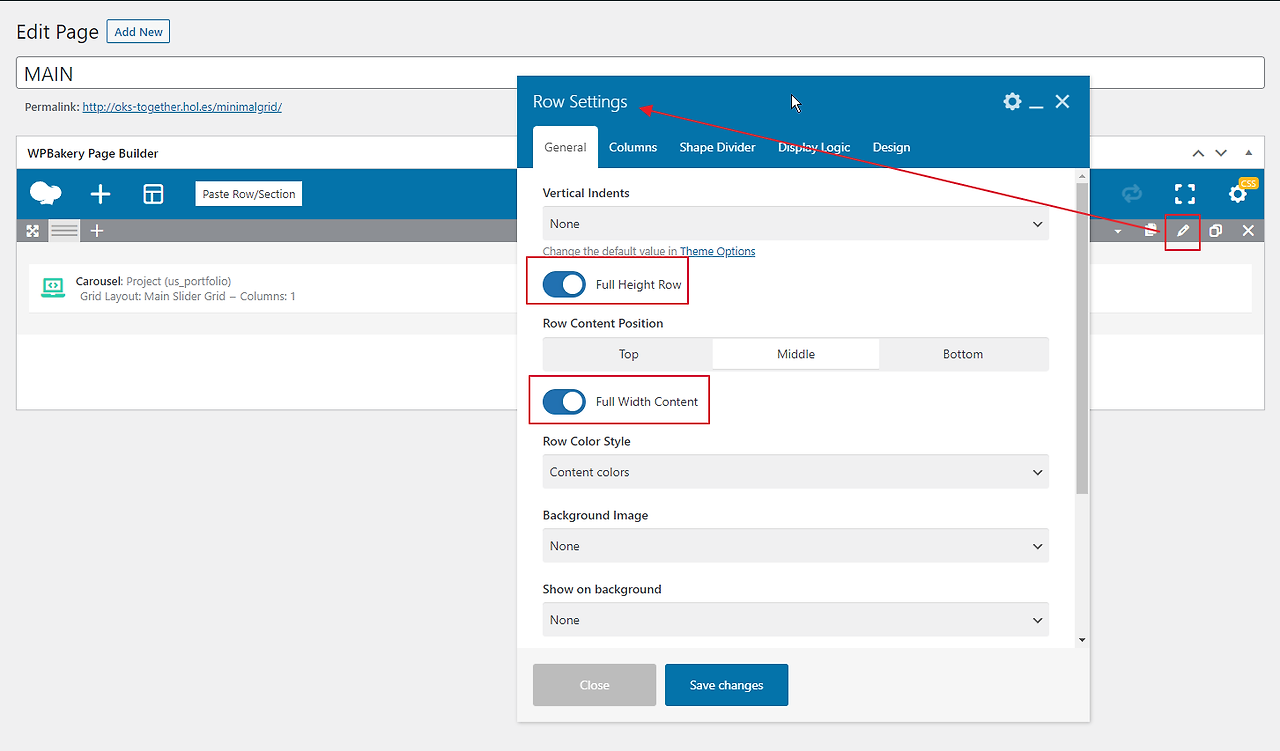Click the 'WPBakery Page Builder' panel title
This screenshot has height=751, width=1280.
pos(93,154)
